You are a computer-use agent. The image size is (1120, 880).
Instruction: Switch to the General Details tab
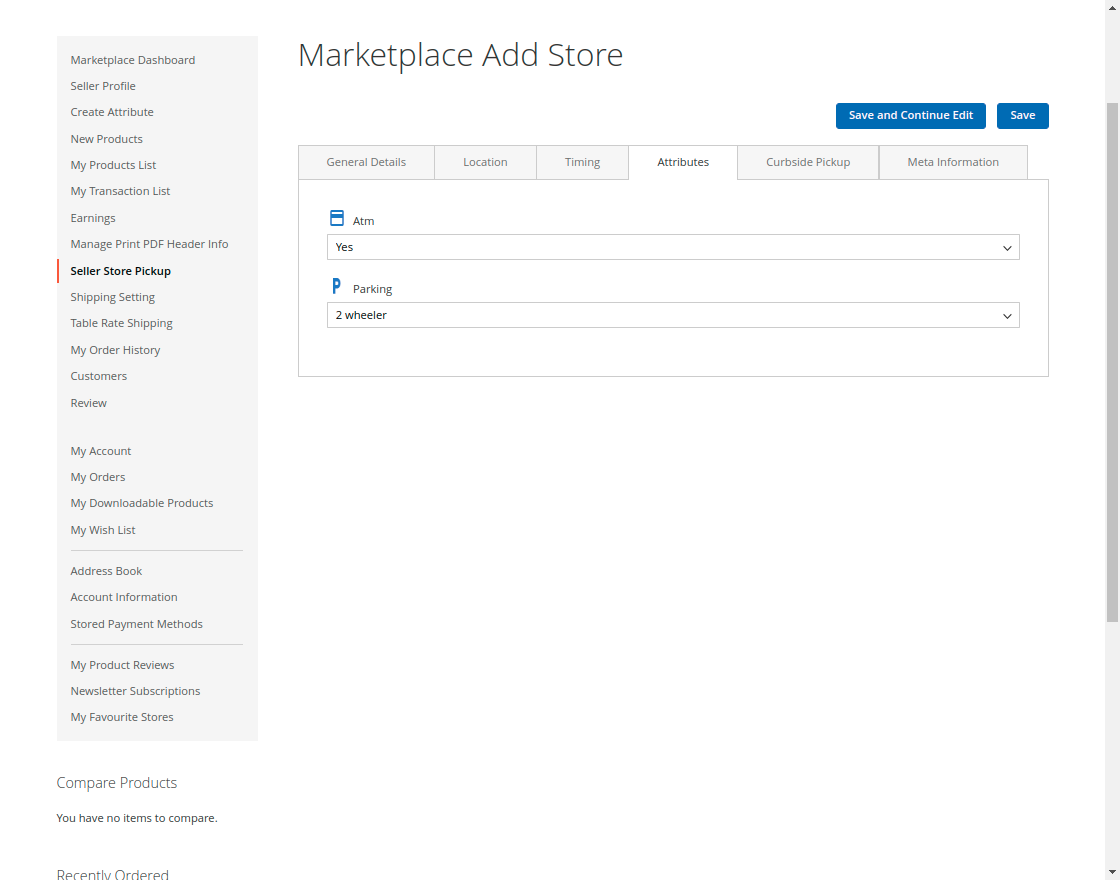(x=366, y=162)
